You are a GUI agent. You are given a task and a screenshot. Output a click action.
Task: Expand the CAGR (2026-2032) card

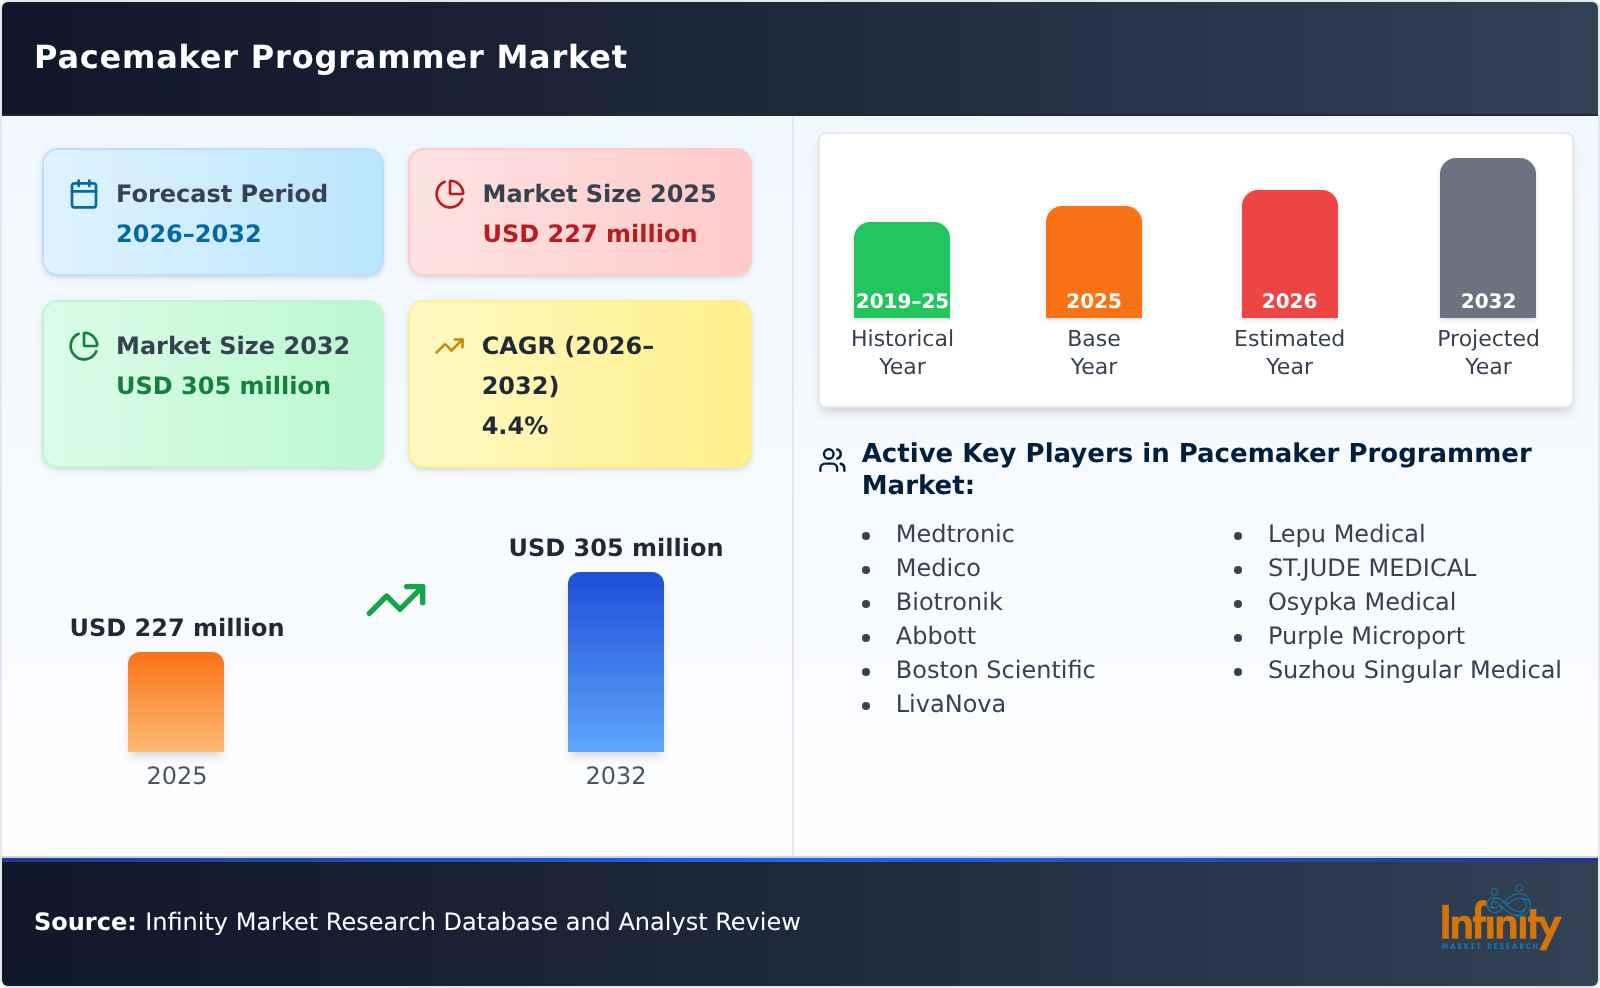(578, 383)
